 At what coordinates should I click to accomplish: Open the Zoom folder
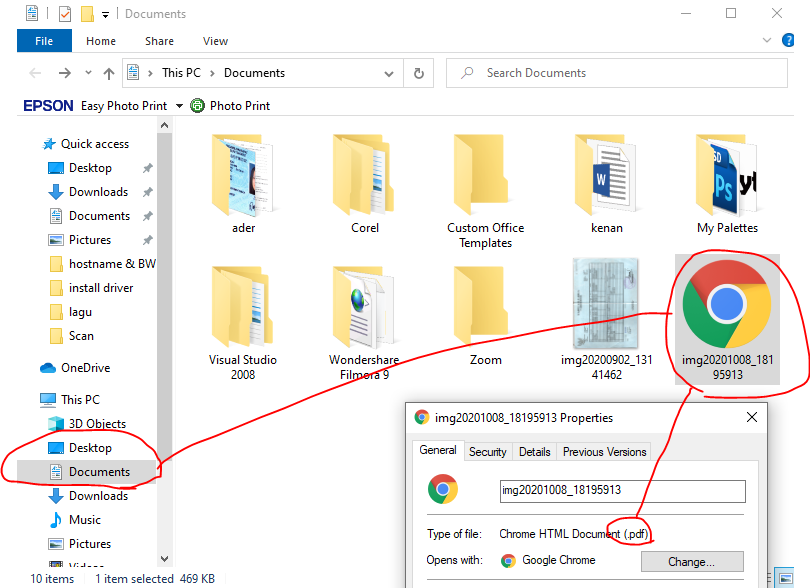[x=486, y=315]
